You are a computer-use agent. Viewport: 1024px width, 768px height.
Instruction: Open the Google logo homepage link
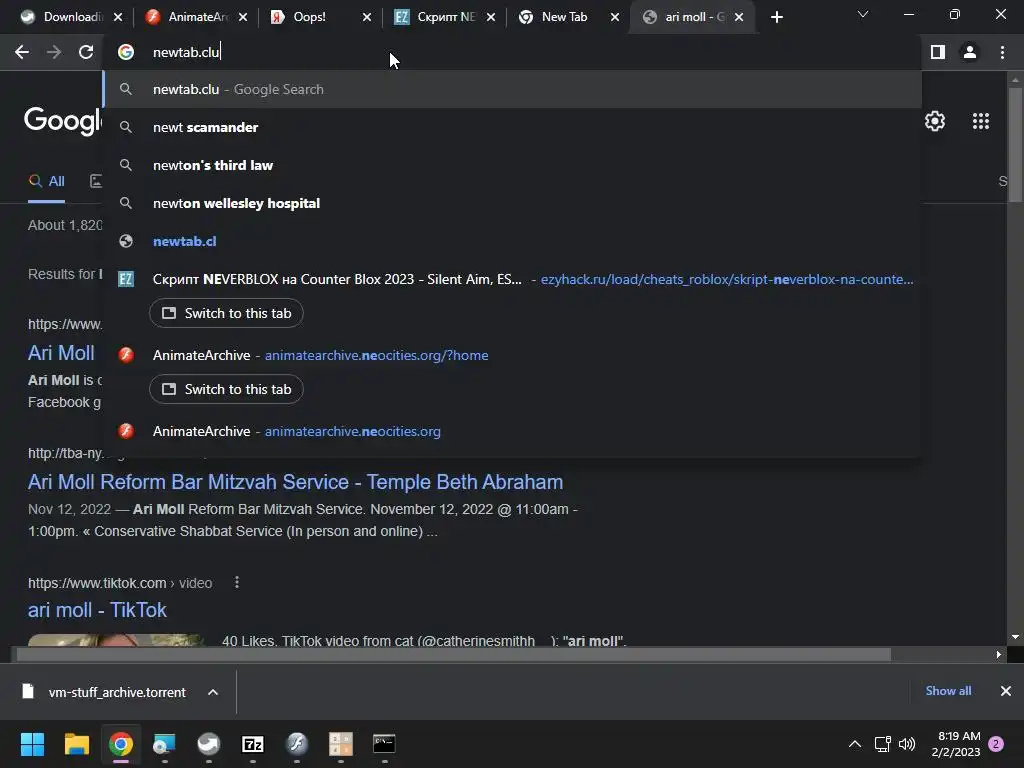[x=63, y=121]
